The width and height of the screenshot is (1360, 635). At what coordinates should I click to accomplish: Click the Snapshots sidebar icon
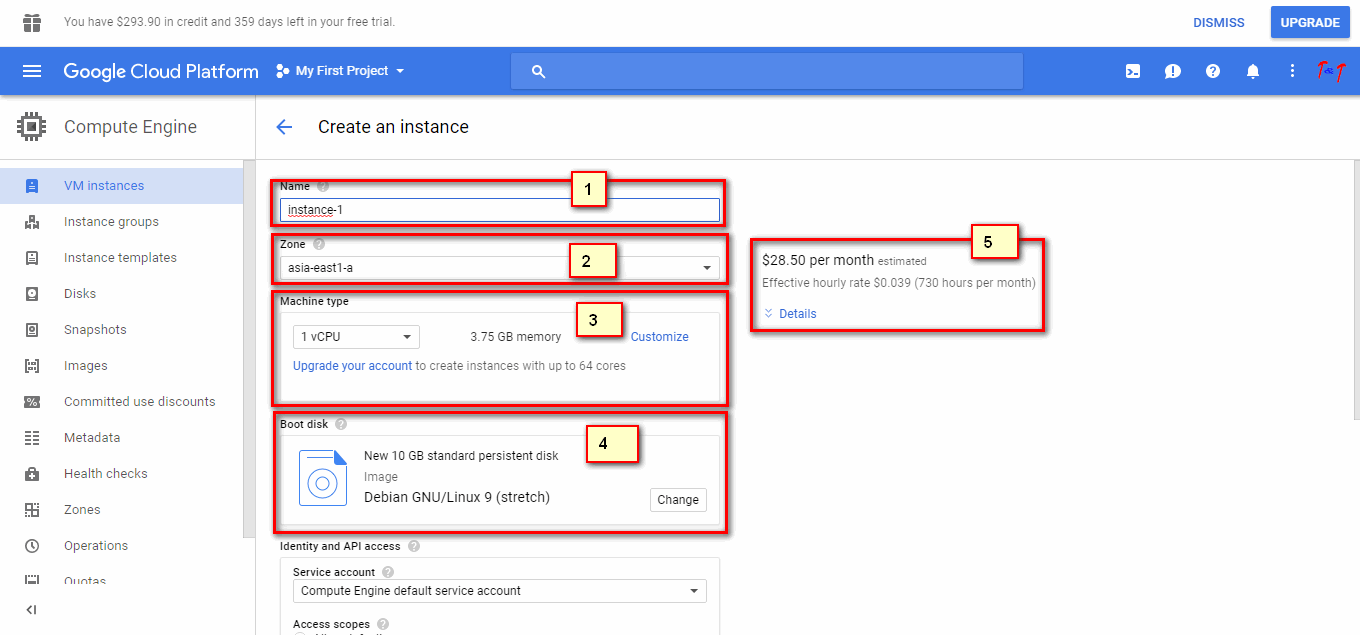[x=32, y=330]
